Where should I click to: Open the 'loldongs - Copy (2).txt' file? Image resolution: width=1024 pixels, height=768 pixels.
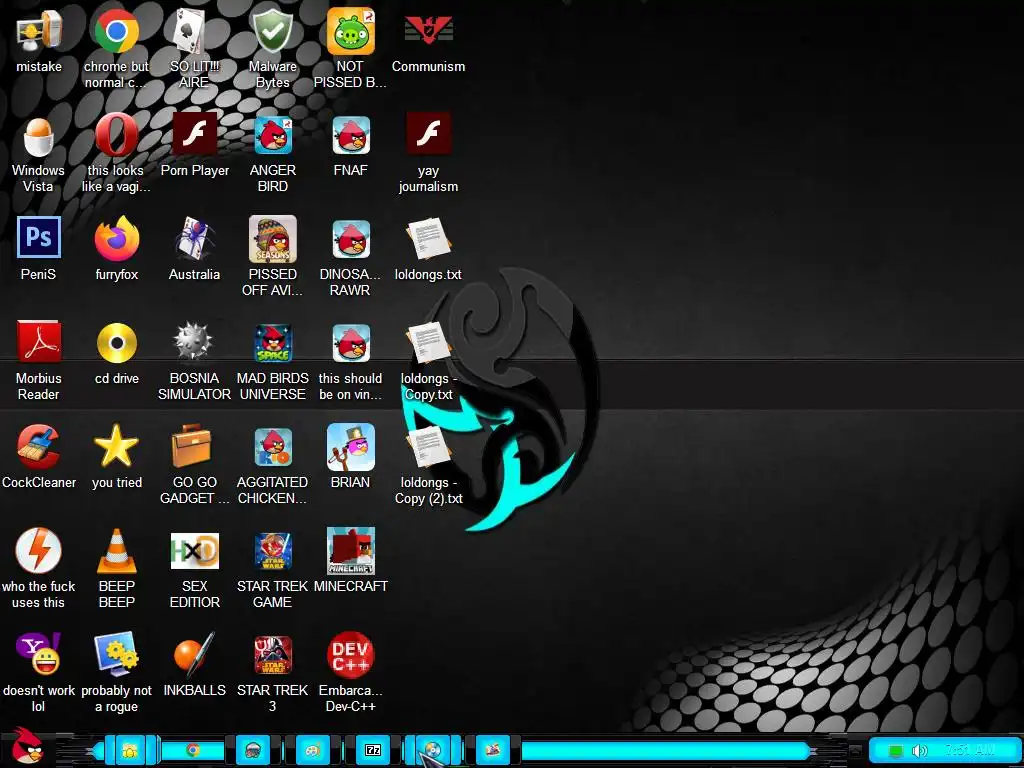(428, 447)
